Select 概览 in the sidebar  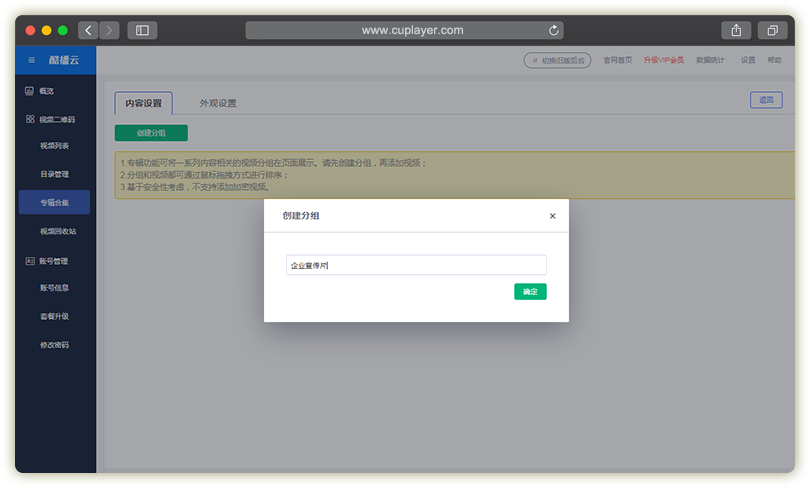pyautogui.click(x=46, y=91)
